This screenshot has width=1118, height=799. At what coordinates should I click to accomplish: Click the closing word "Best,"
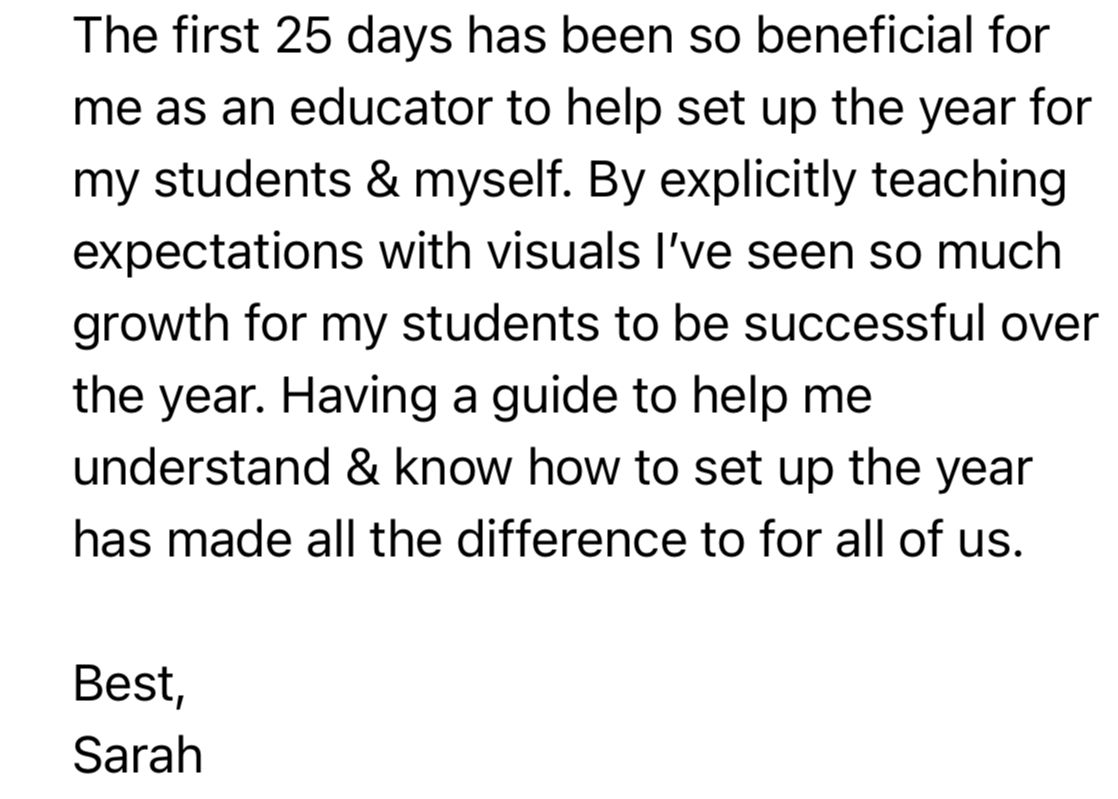[128, 685]
